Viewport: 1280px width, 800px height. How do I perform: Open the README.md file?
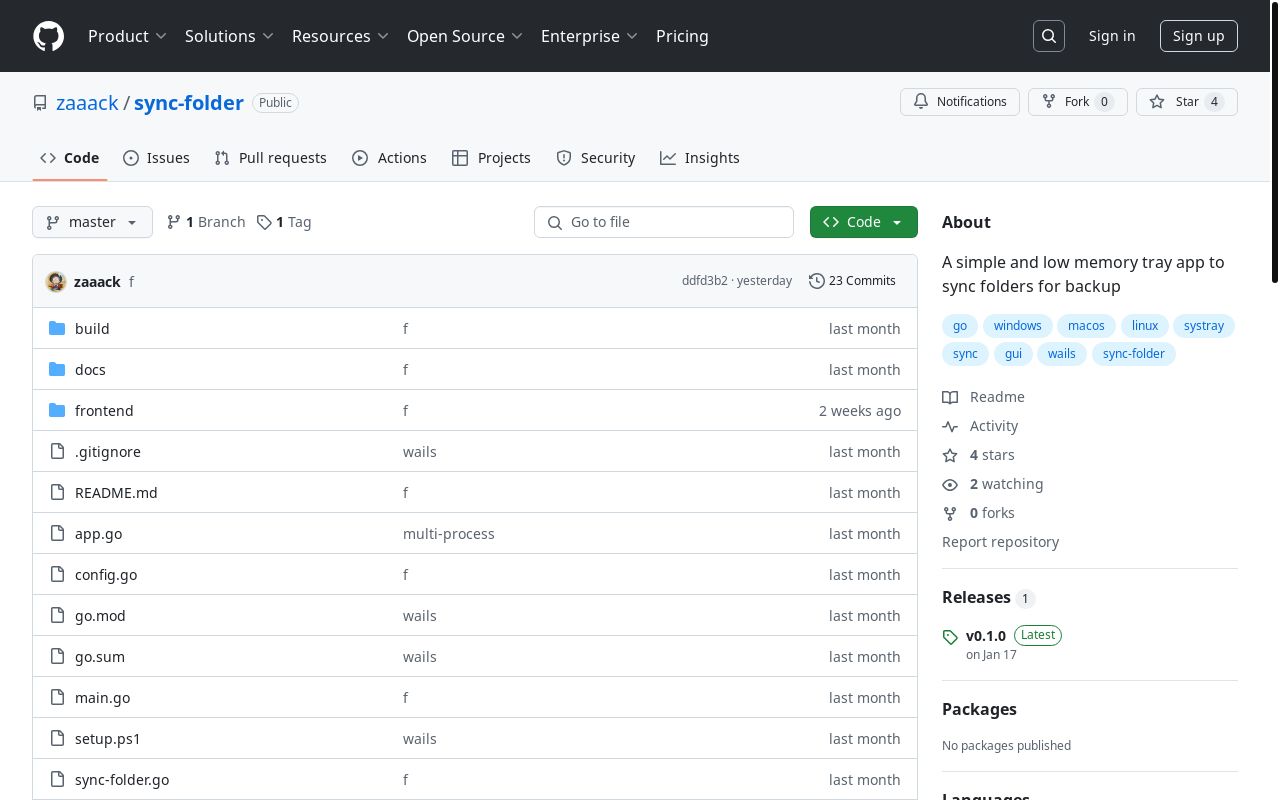[x=116, y=493]
